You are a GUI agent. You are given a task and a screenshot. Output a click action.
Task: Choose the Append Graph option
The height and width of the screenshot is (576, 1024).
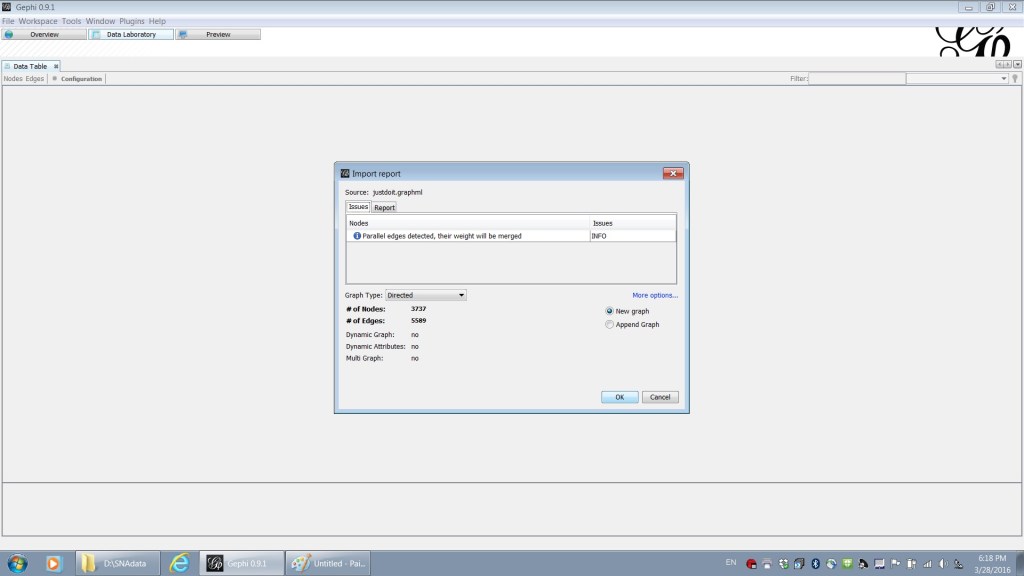(x=610, y=324)
